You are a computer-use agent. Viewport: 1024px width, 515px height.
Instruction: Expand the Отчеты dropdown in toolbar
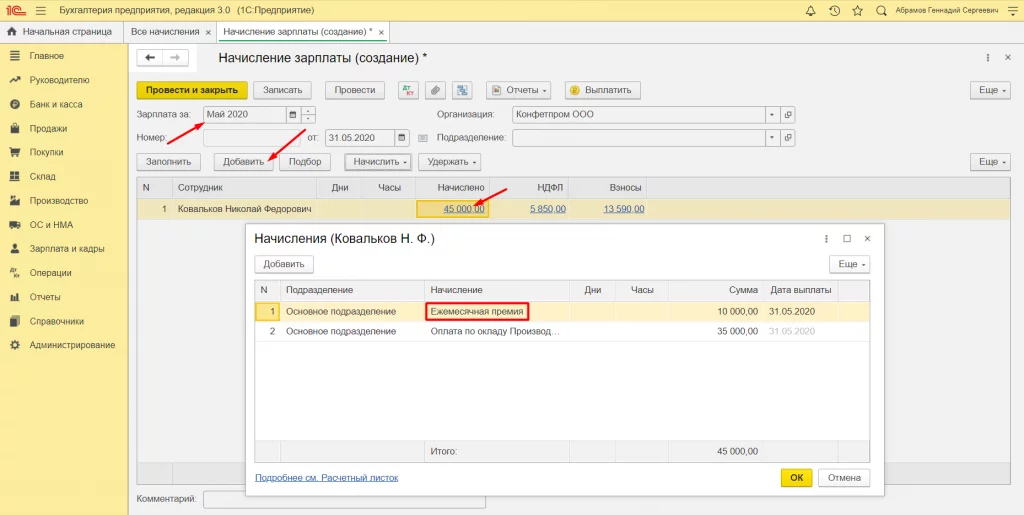519,90
